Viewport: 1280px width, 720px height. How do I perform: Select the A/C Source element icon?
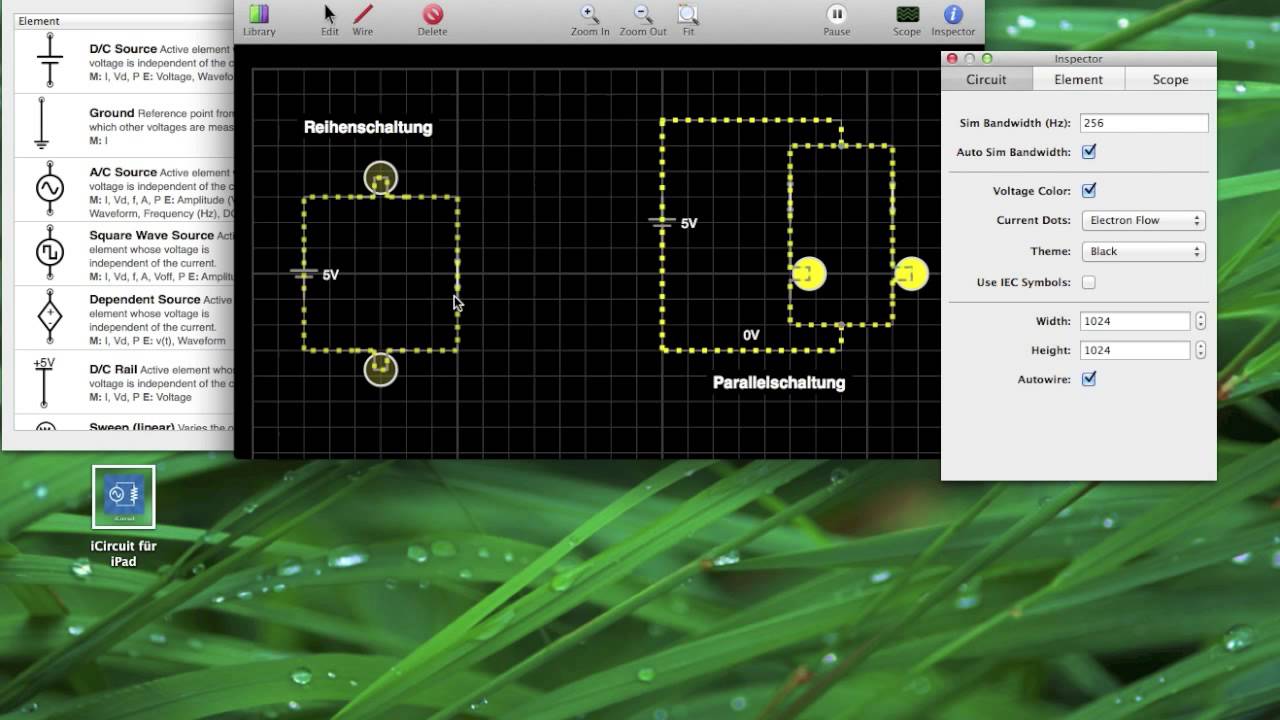tap(49, 187)
